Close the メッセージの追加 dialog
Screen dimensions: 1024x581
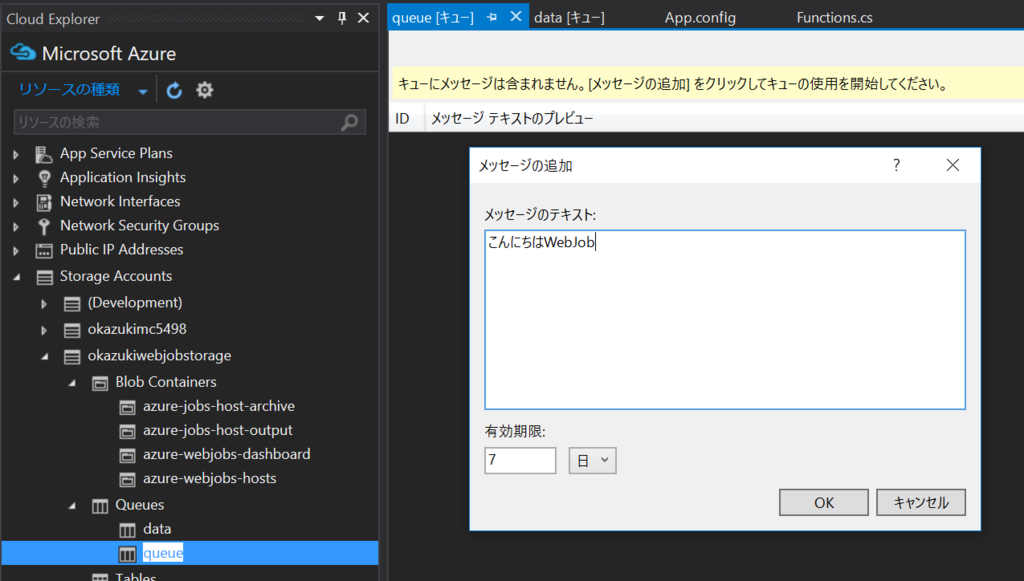point(953,165)
